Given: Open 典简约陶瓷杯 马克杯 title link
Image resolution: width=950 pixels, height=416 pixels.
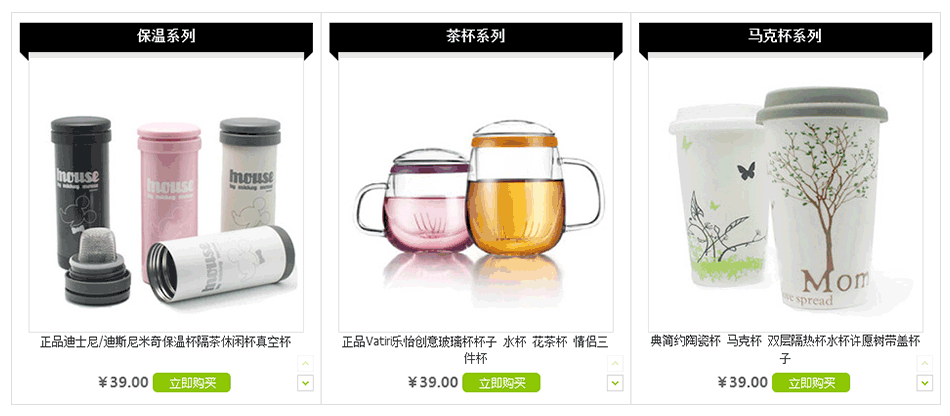Looking at the screenshot, I should coord(785,350).
